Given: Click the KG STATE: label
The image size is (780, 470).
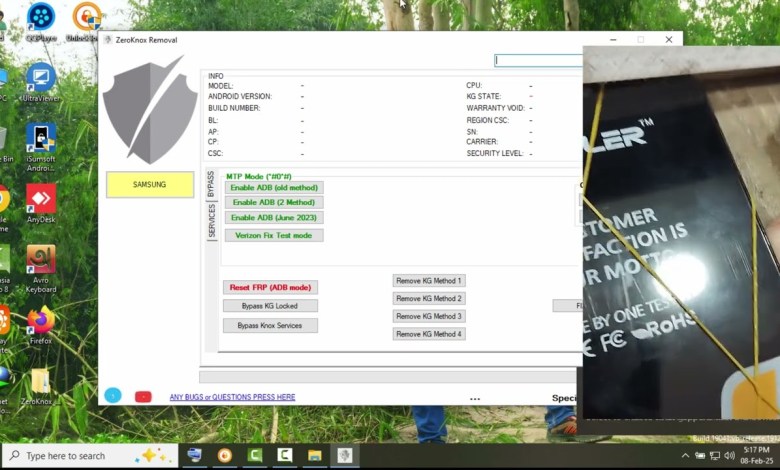Looking at the screenshot, I should [484, 96].
